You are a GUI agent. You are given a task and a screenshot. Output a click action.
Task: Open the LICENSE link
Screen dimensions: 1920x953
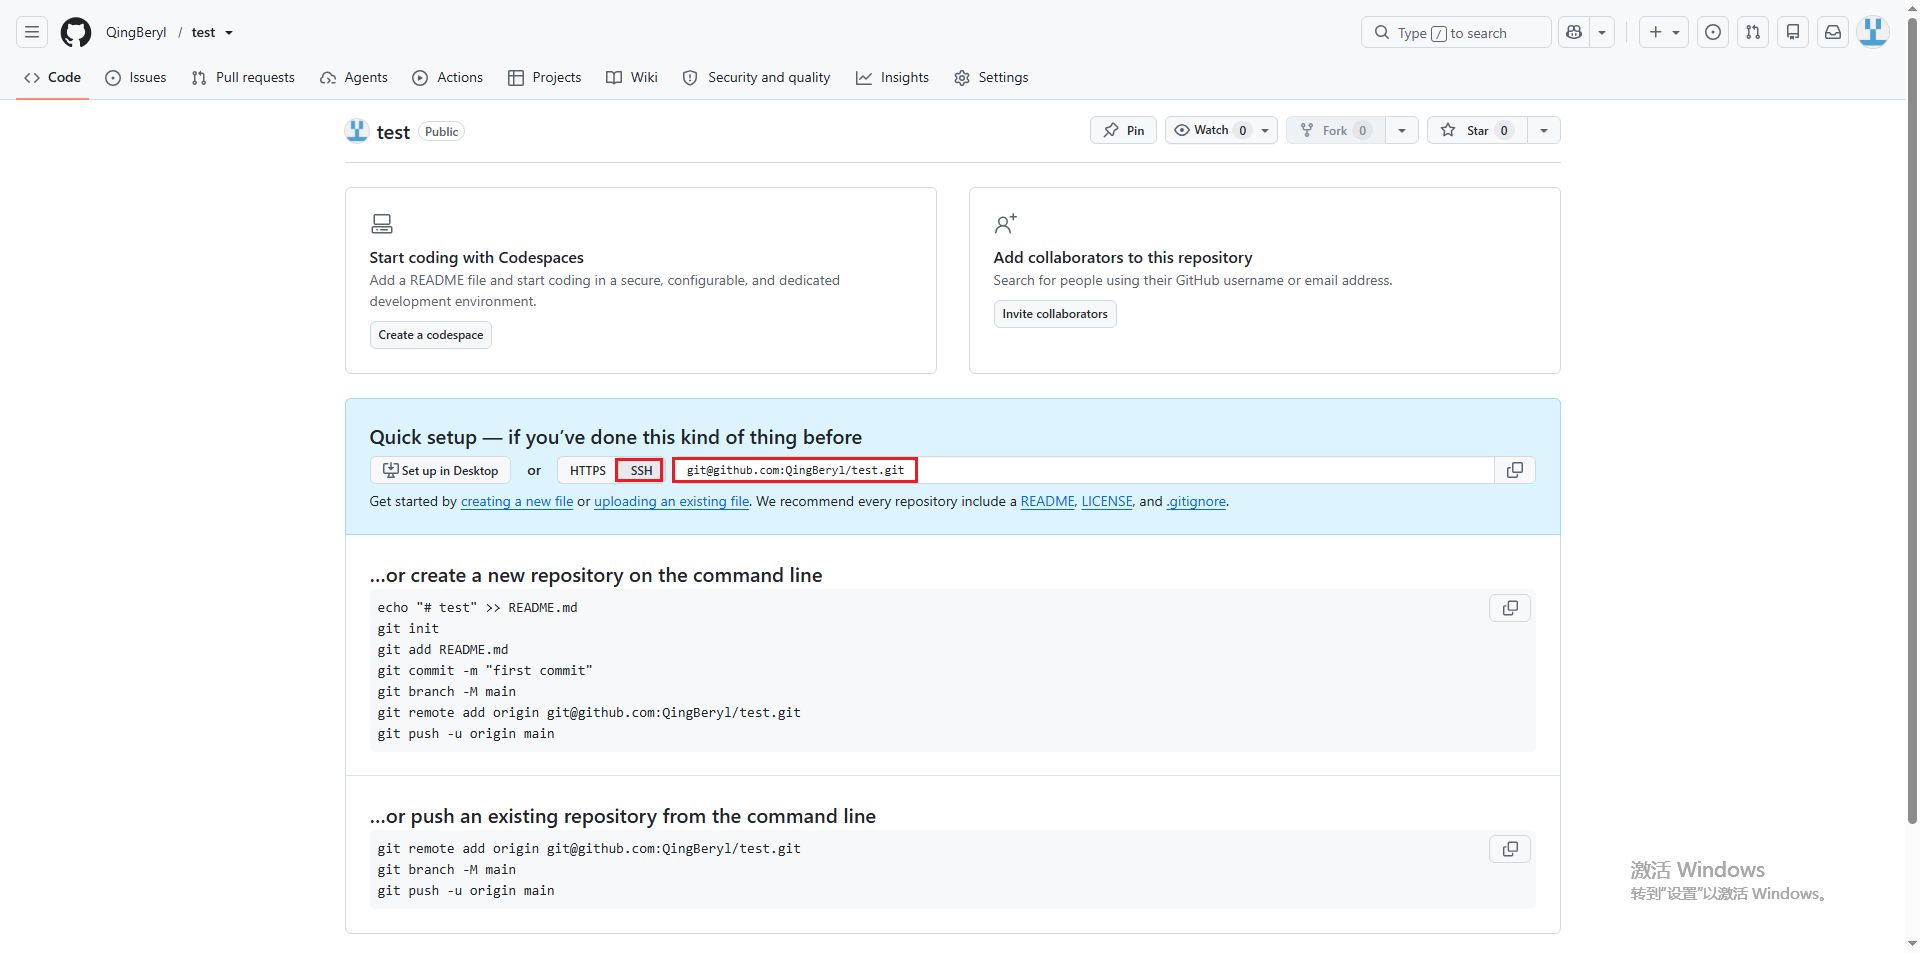[x=1107, y=501]
